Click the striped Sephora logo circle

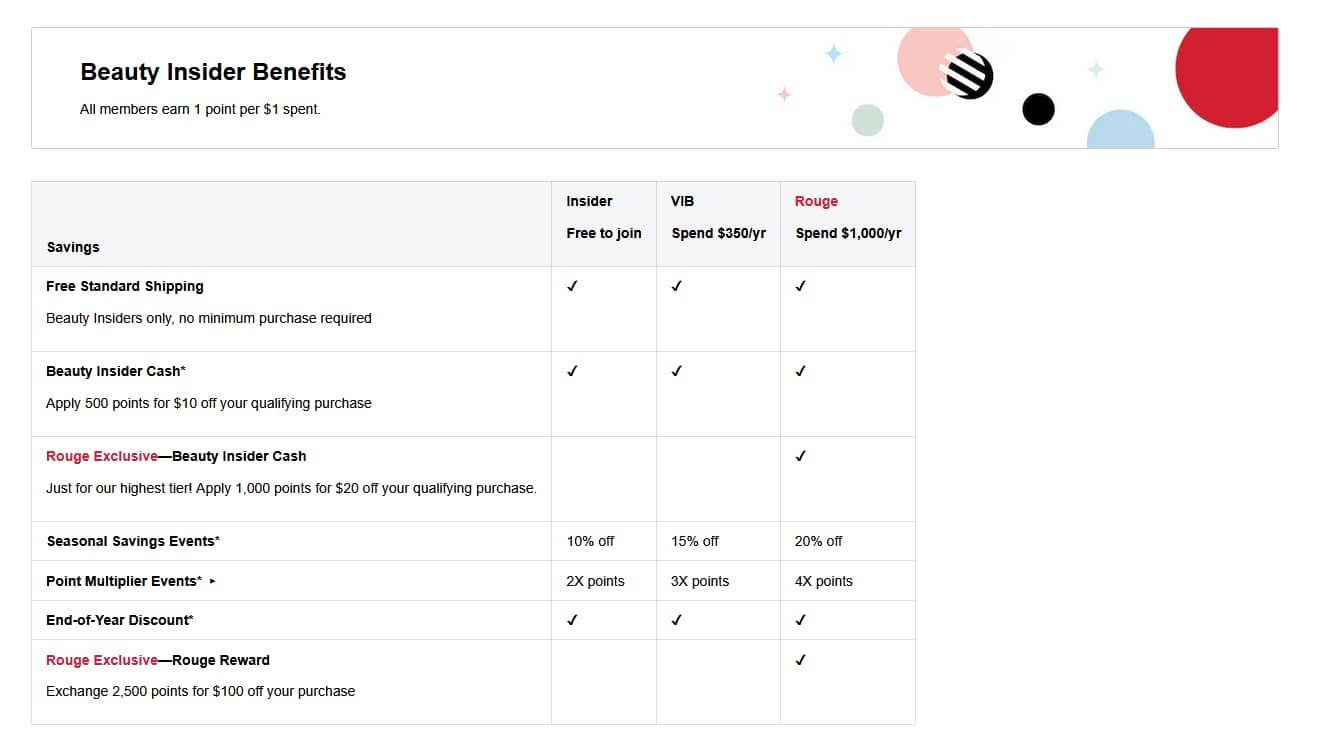point(968,75)
